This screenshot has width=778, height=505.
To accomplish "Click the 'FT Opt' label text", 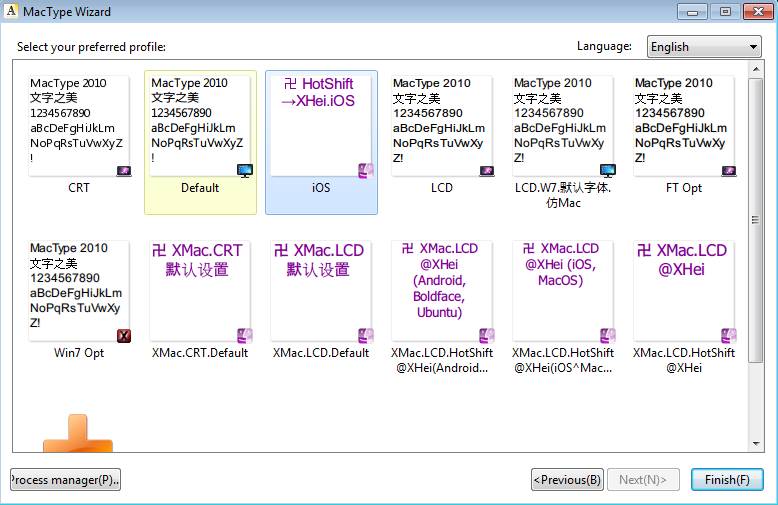I will click(x=684, y=188).
